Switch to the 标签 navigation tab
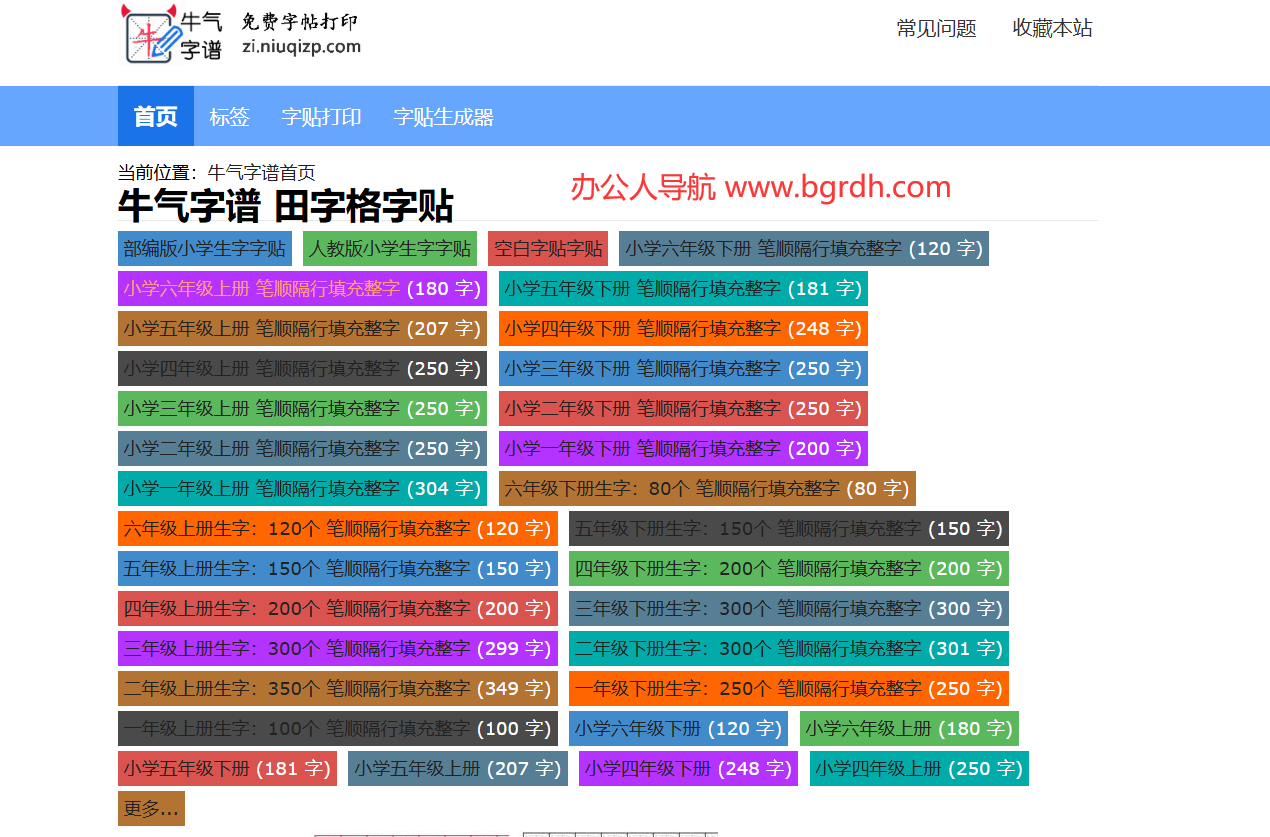The image size is (1270, 837). (229, 117)
